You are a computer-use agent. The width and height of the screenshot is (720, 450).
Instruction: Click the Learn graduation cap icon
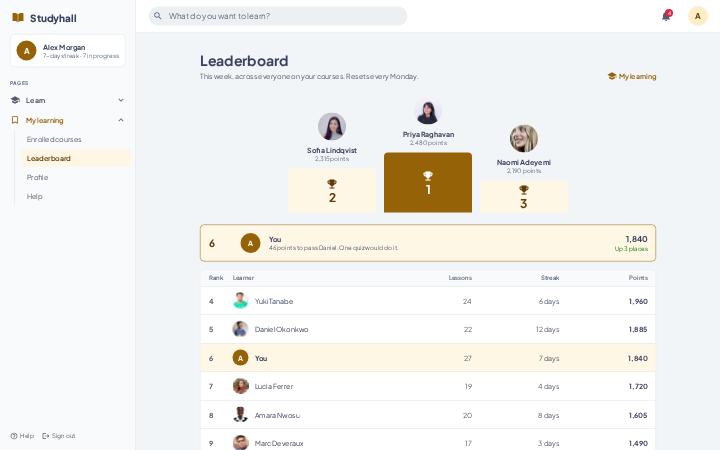click(15, 100)
